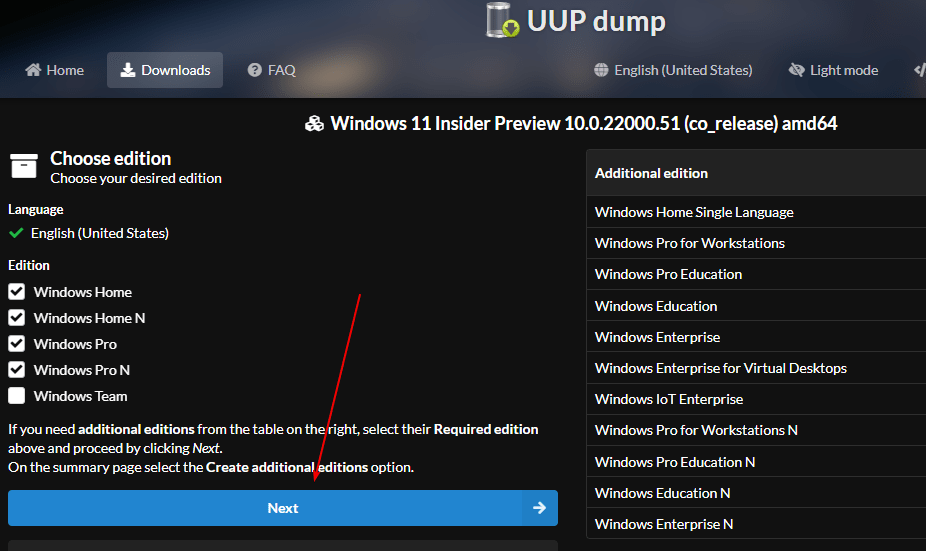Deselect the Windows Pro N checkbox
This screenshot has height=551, width=926.
point(17,370)
